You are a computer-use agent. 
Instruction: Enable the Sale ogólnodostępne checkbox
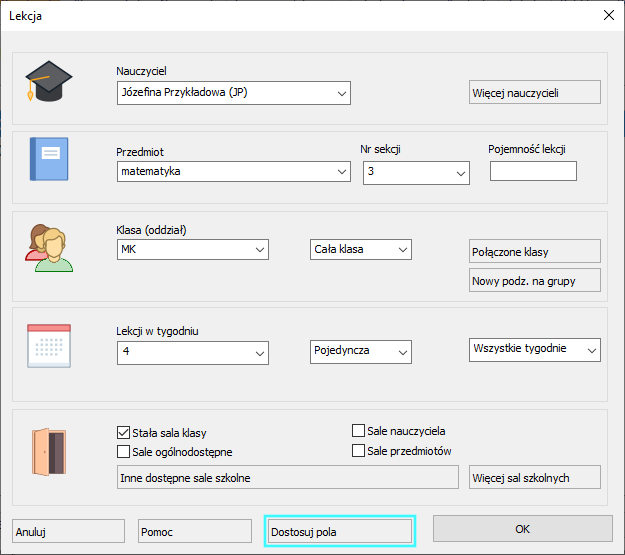[x=124, y=451]
